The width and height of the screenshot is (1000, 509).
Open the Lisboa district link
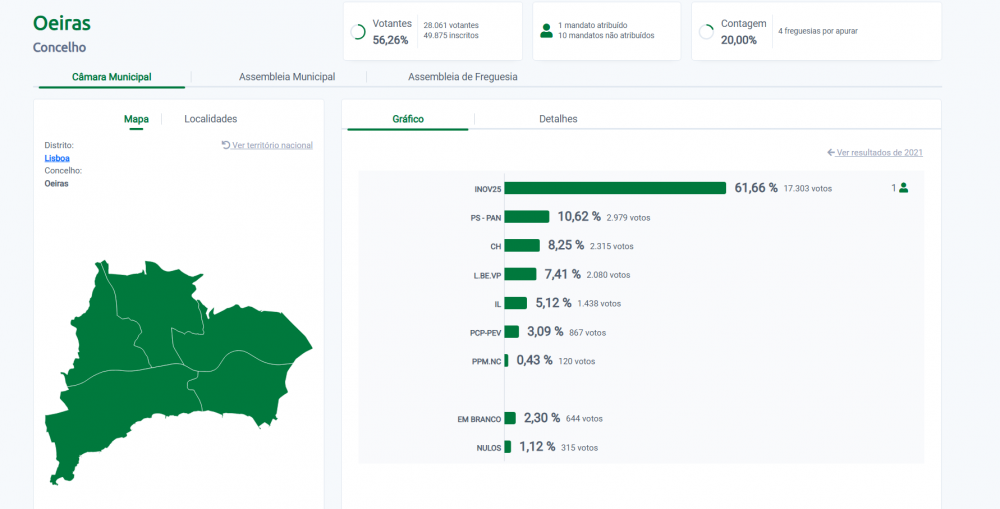57,158
